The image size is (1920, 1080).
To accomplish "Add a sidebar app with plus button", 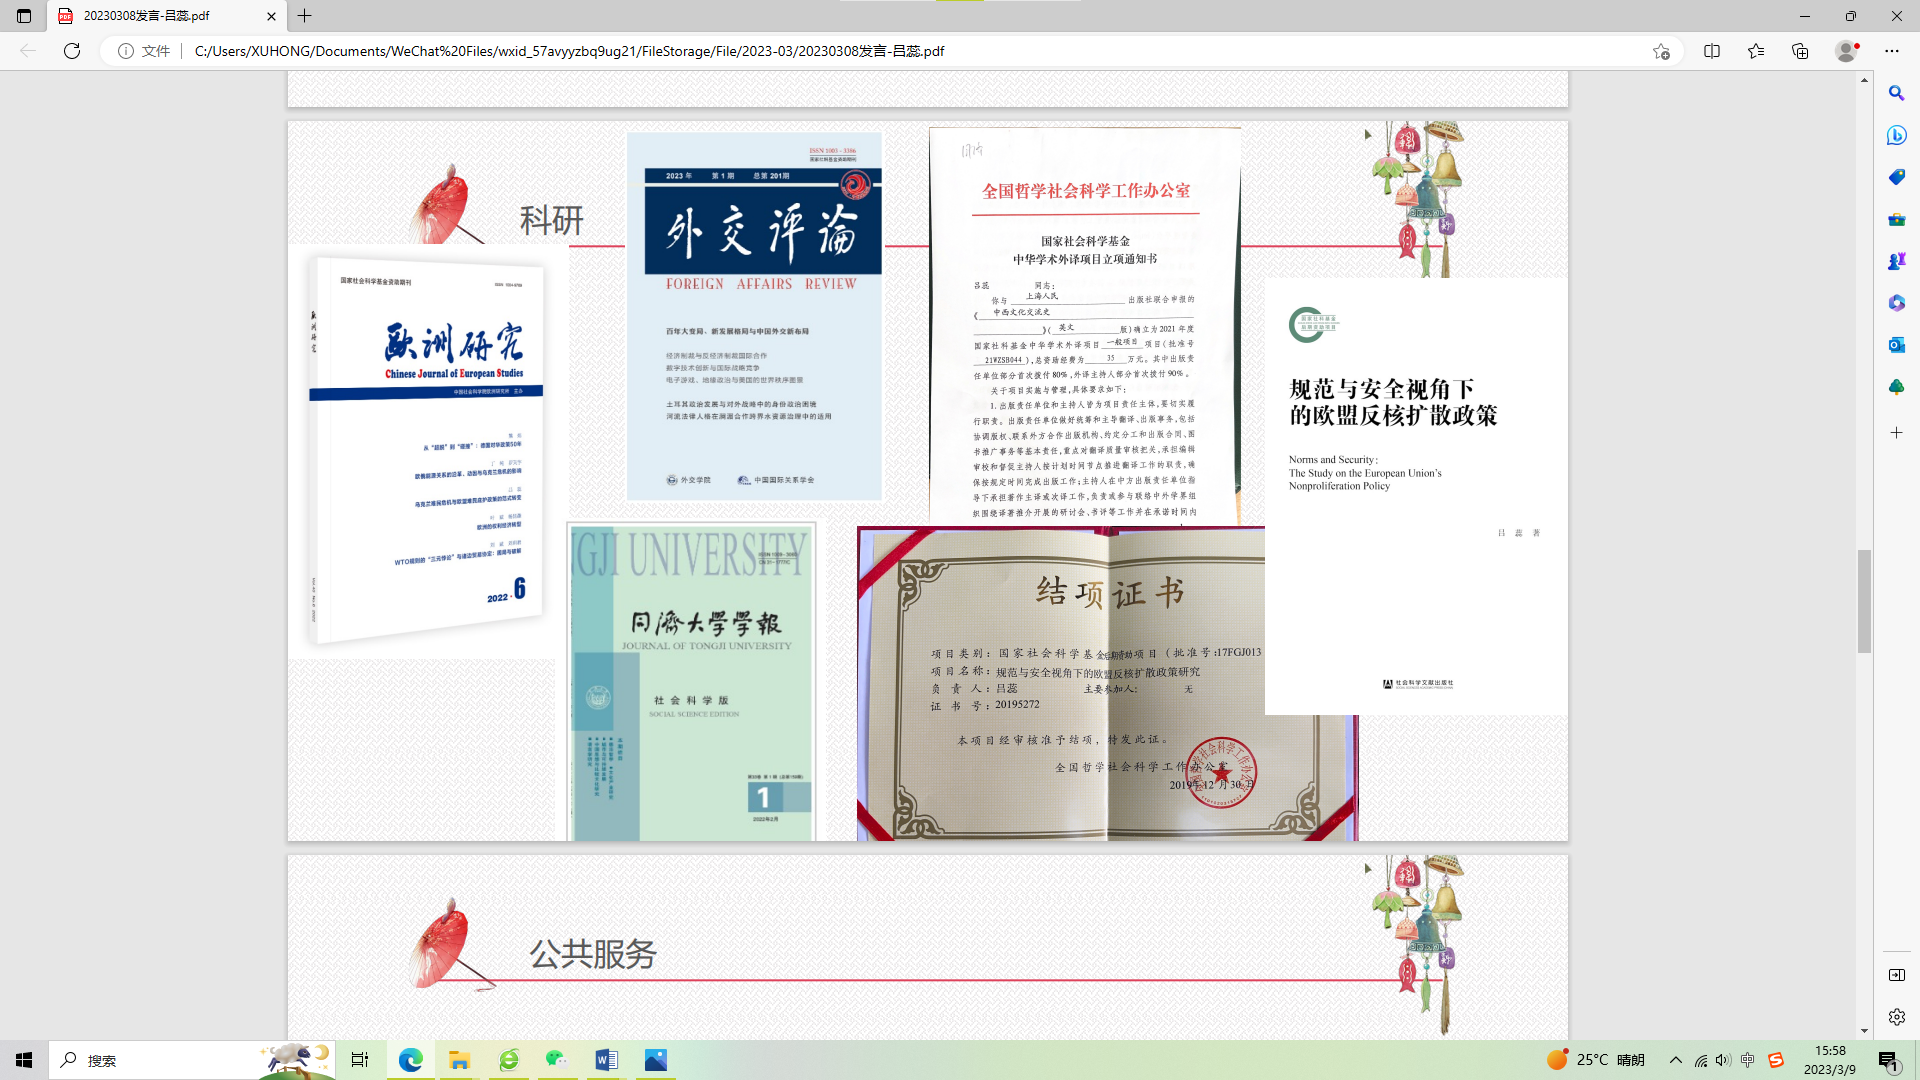I will [1896, 433].
